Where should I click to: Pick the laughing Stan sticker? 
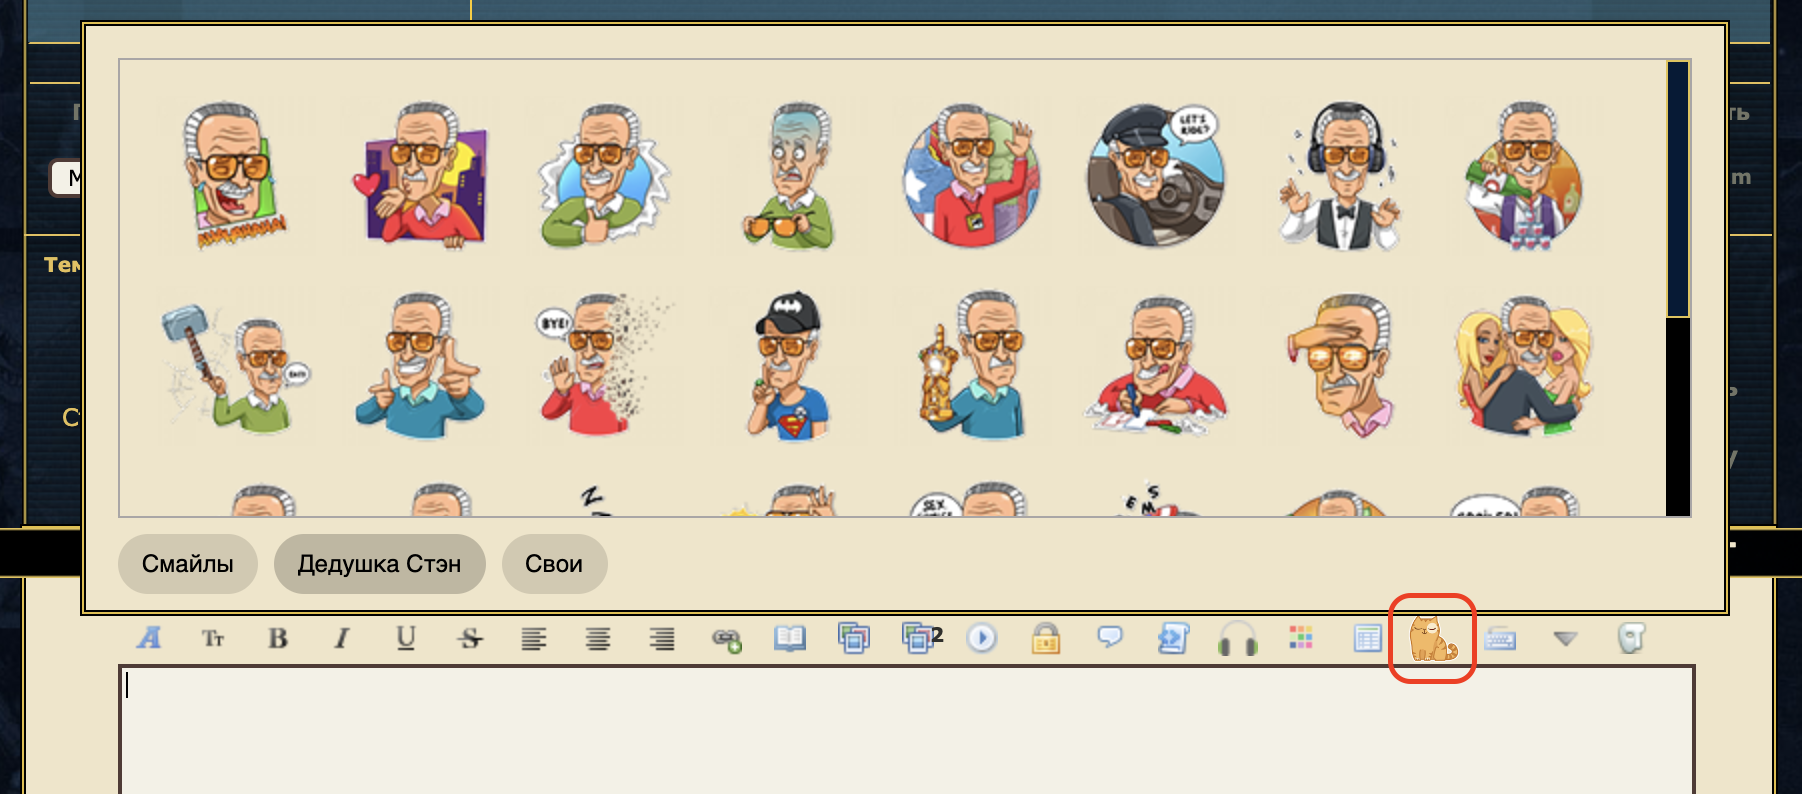click(232, 175)
